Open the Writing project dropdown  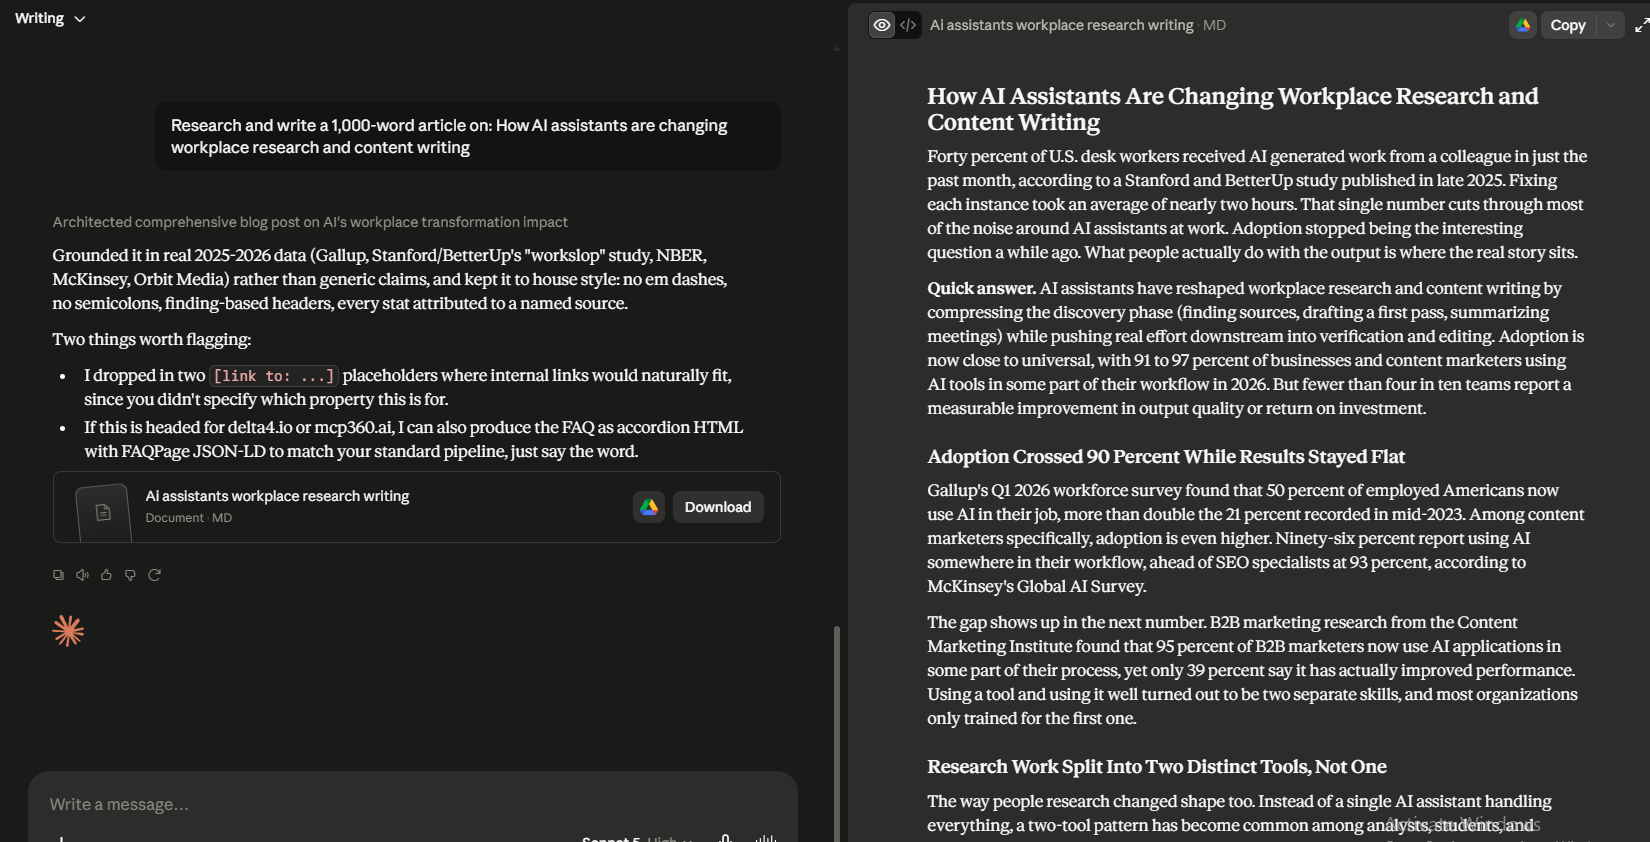point(50,18)
